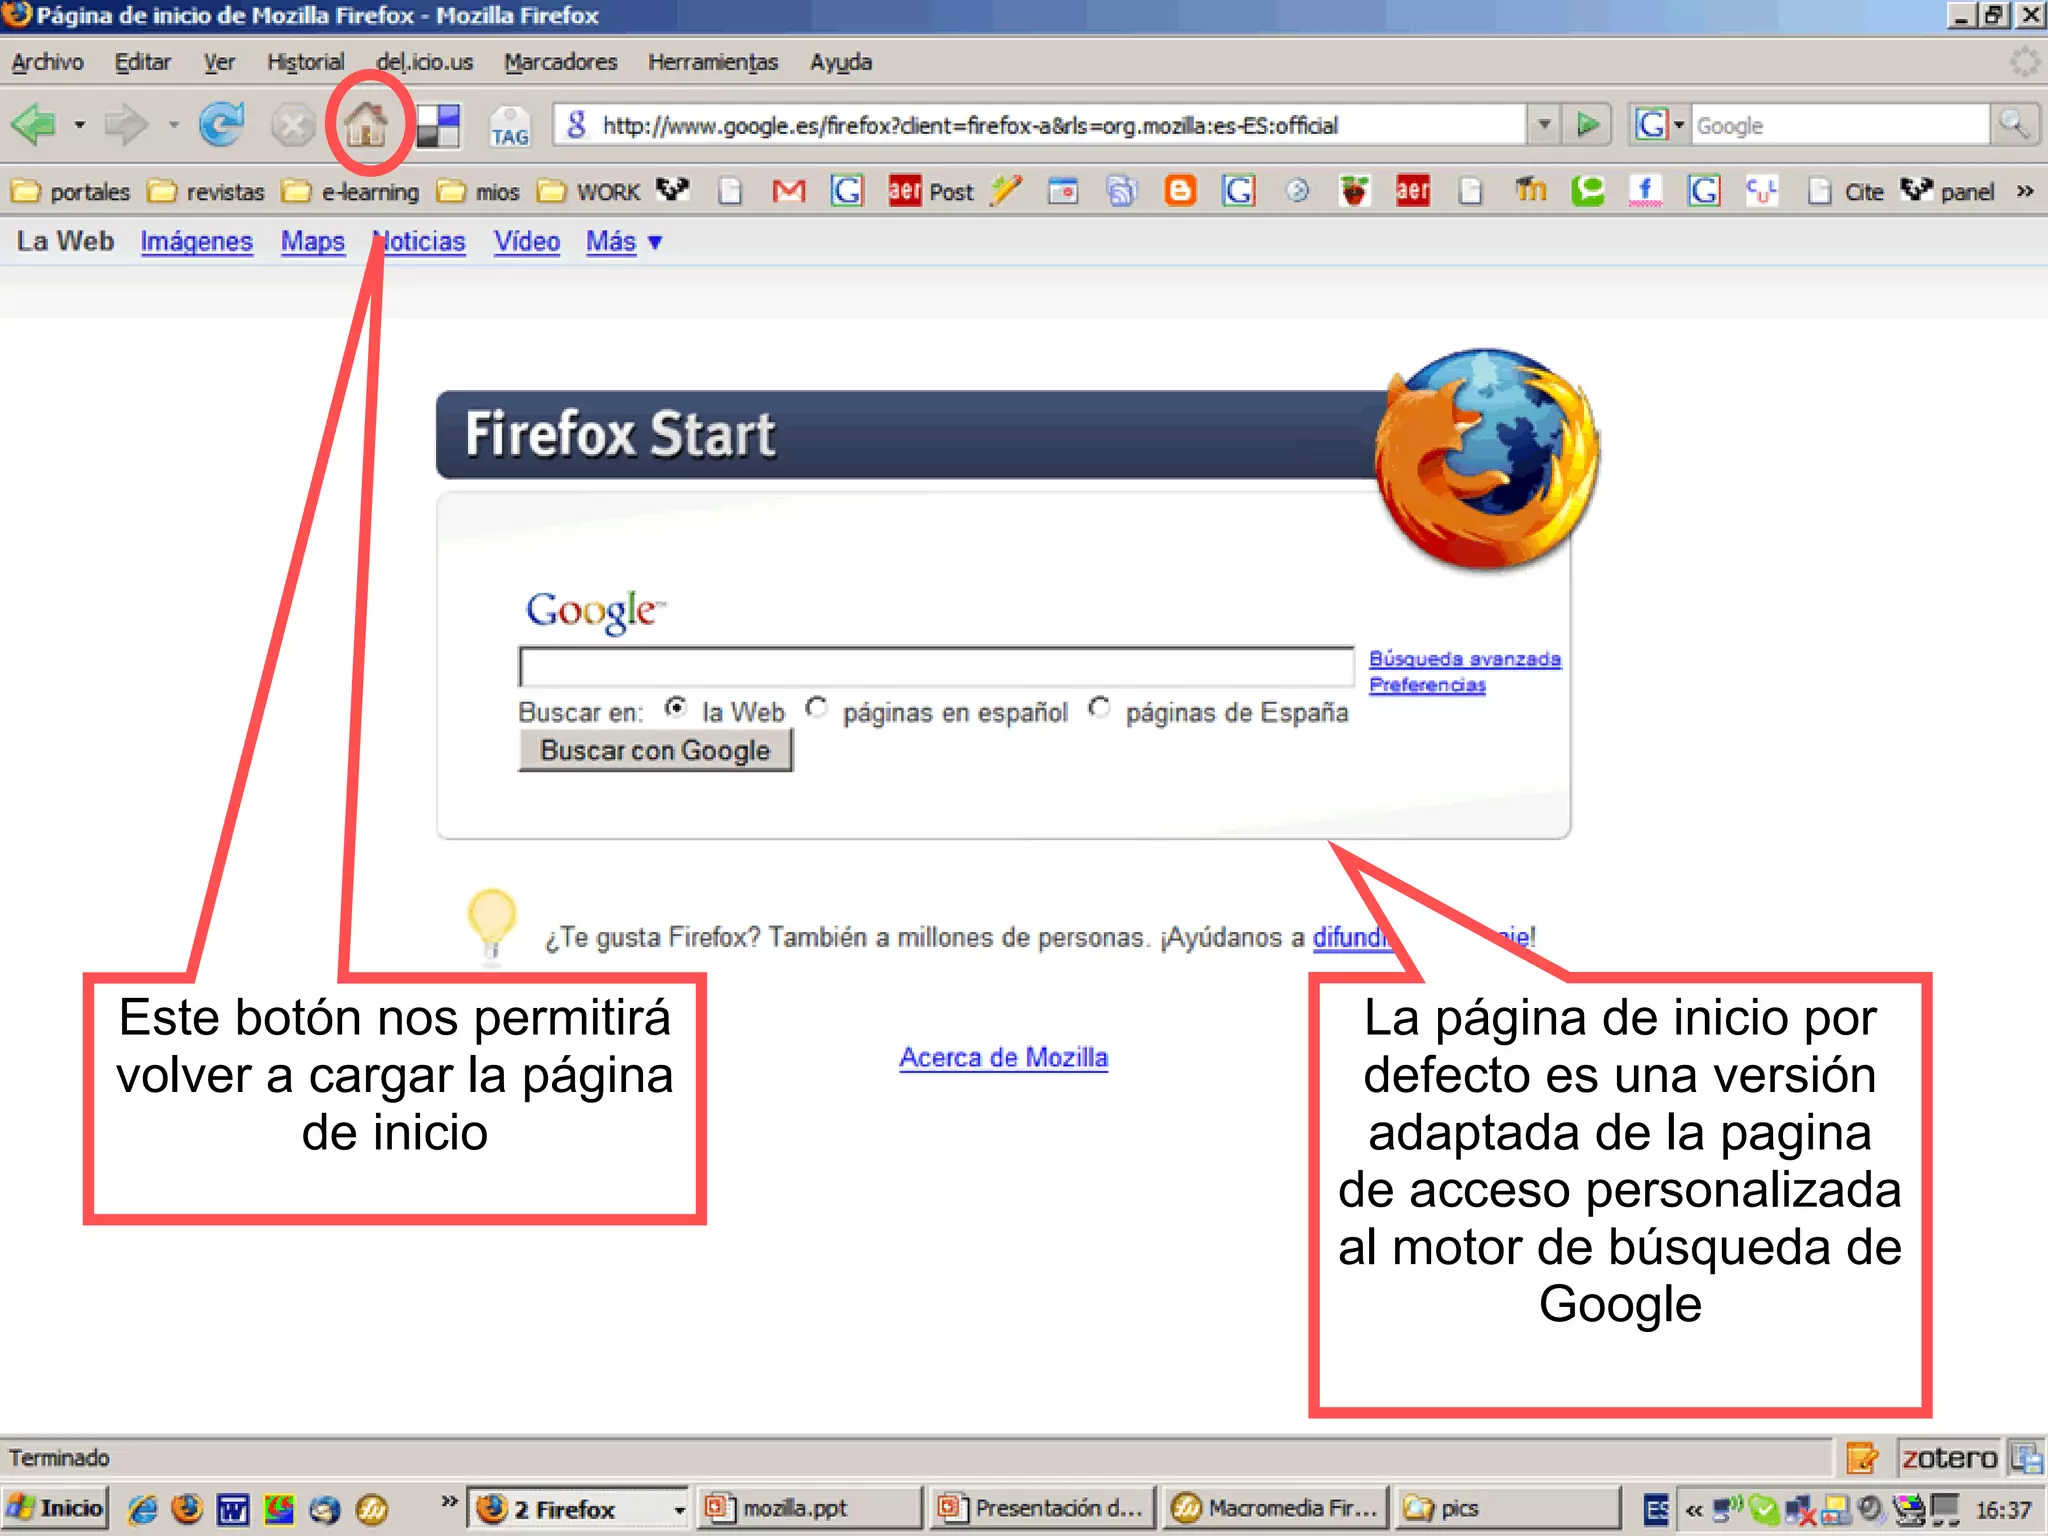The width and height of the screenshot is (2048, 1536).
Task: Select 'páginas de España' radio button
Action: (x=1100, y=708)
